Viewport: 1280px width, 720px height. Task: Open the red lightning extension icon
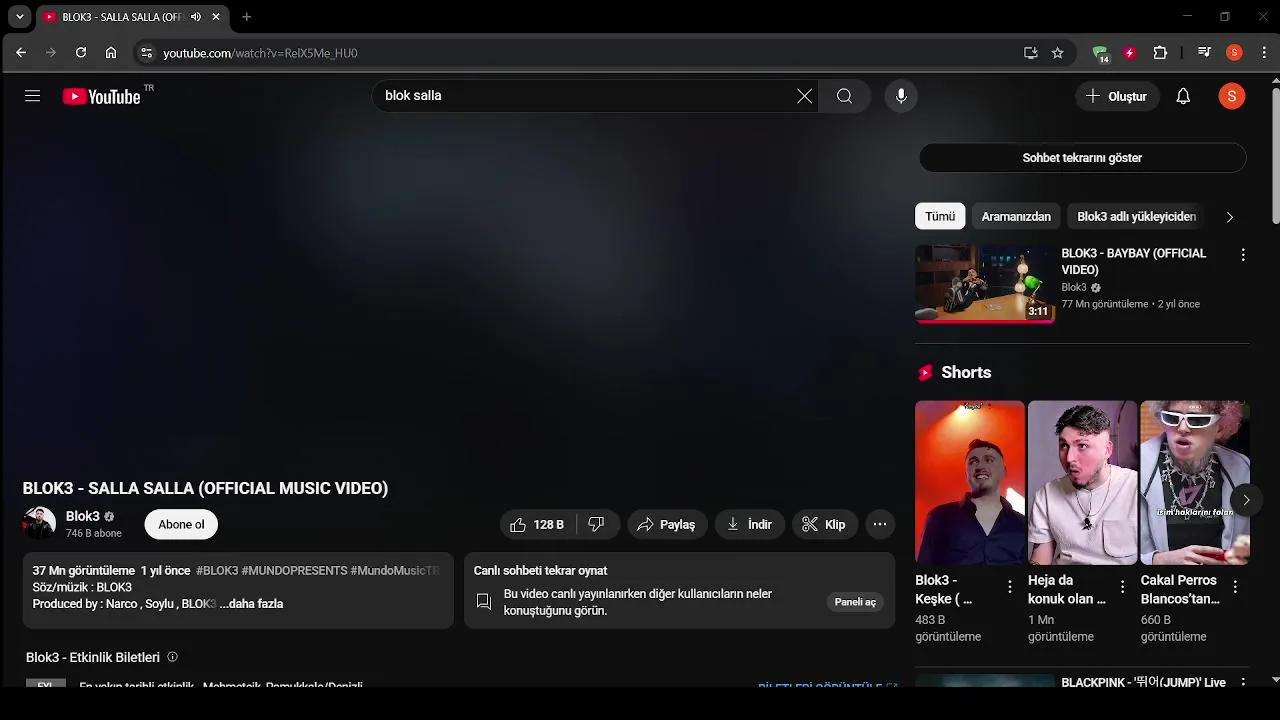[1130, 53]
